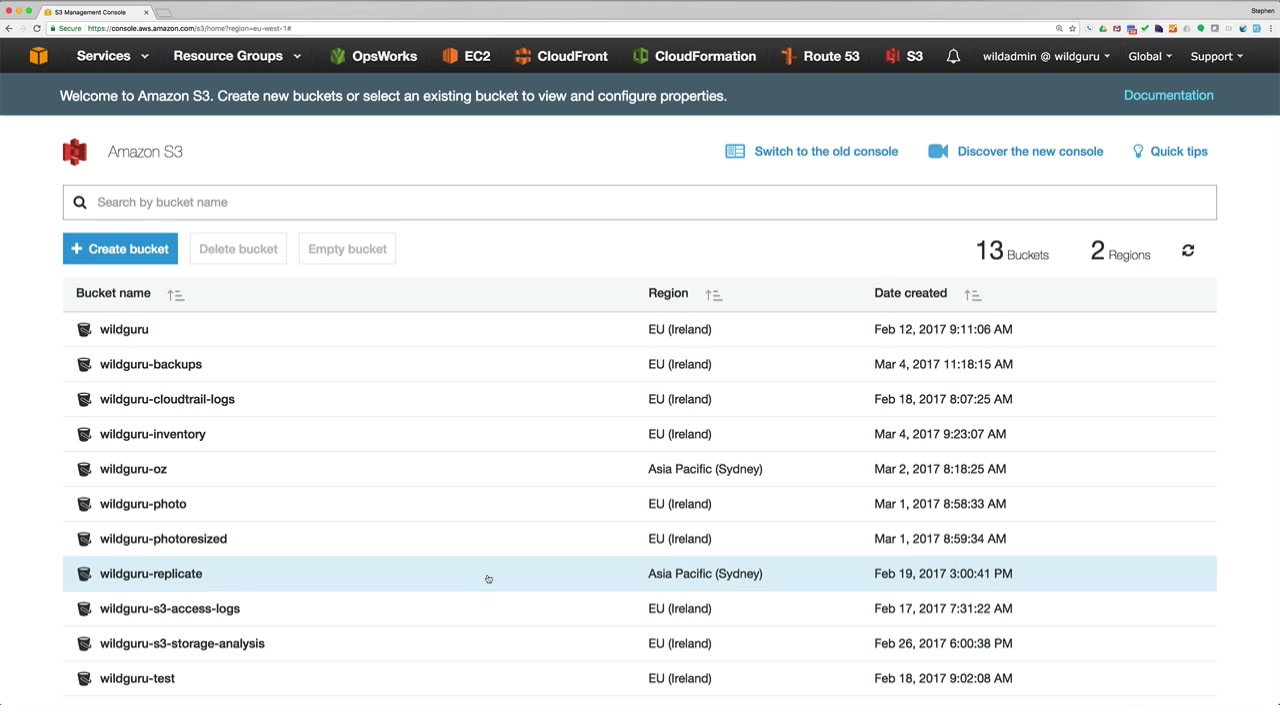The image size is (1280, 720).
Task: Click the Amazon S3 heading text
Action: [x=145, y=152]
